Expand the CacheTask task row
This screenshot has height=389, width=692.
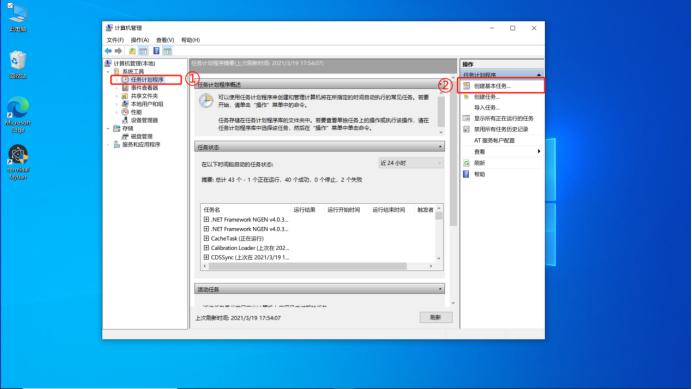pos(206,238)
